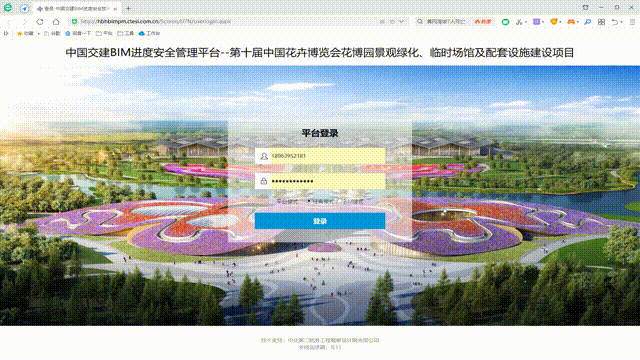Open the 收藏 favorites star bookmark

pyautogui.click(x=25, y=33)
